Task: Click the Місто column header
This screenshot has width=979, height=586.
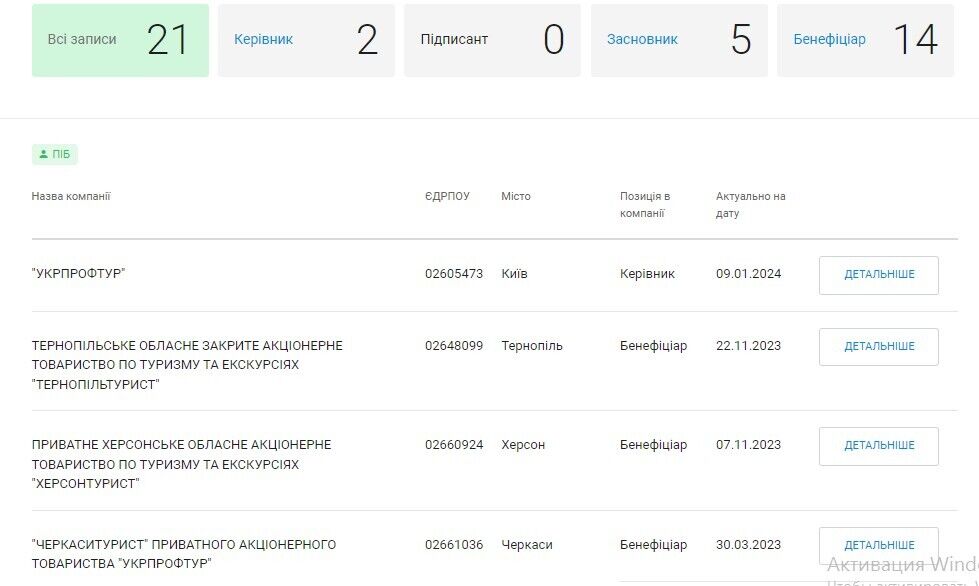Action: click(516, 196)
